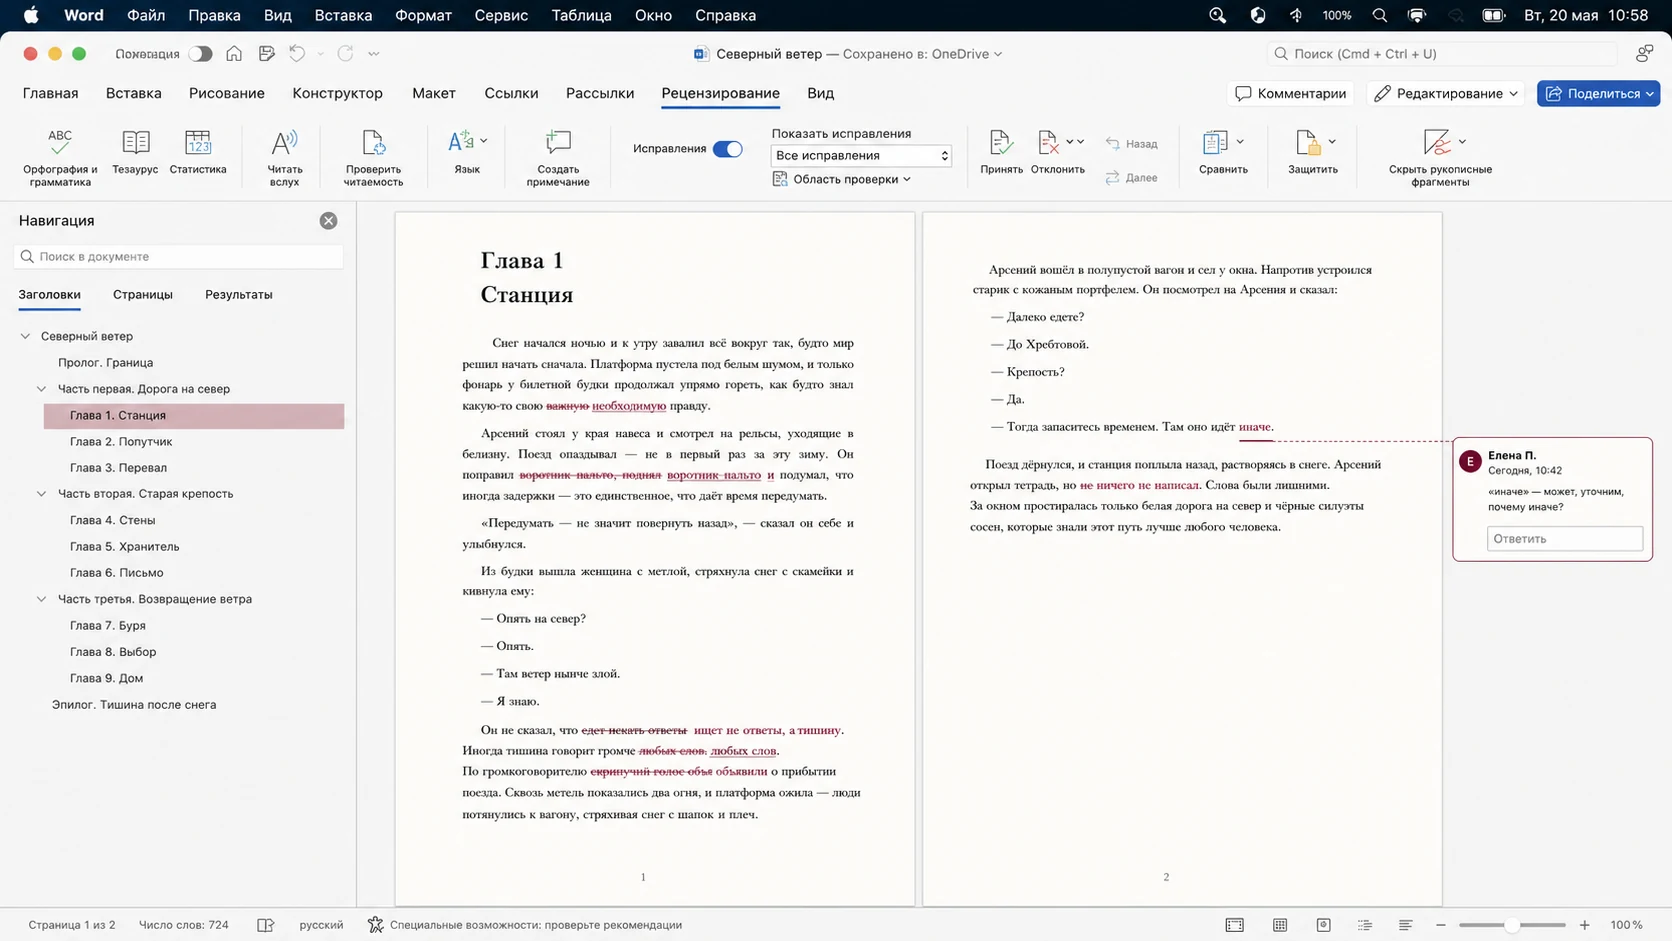Image resolution: width=1672 pixels, height=941 pixels.
Task: Accept the tracked change
Action: [1001, 152]
